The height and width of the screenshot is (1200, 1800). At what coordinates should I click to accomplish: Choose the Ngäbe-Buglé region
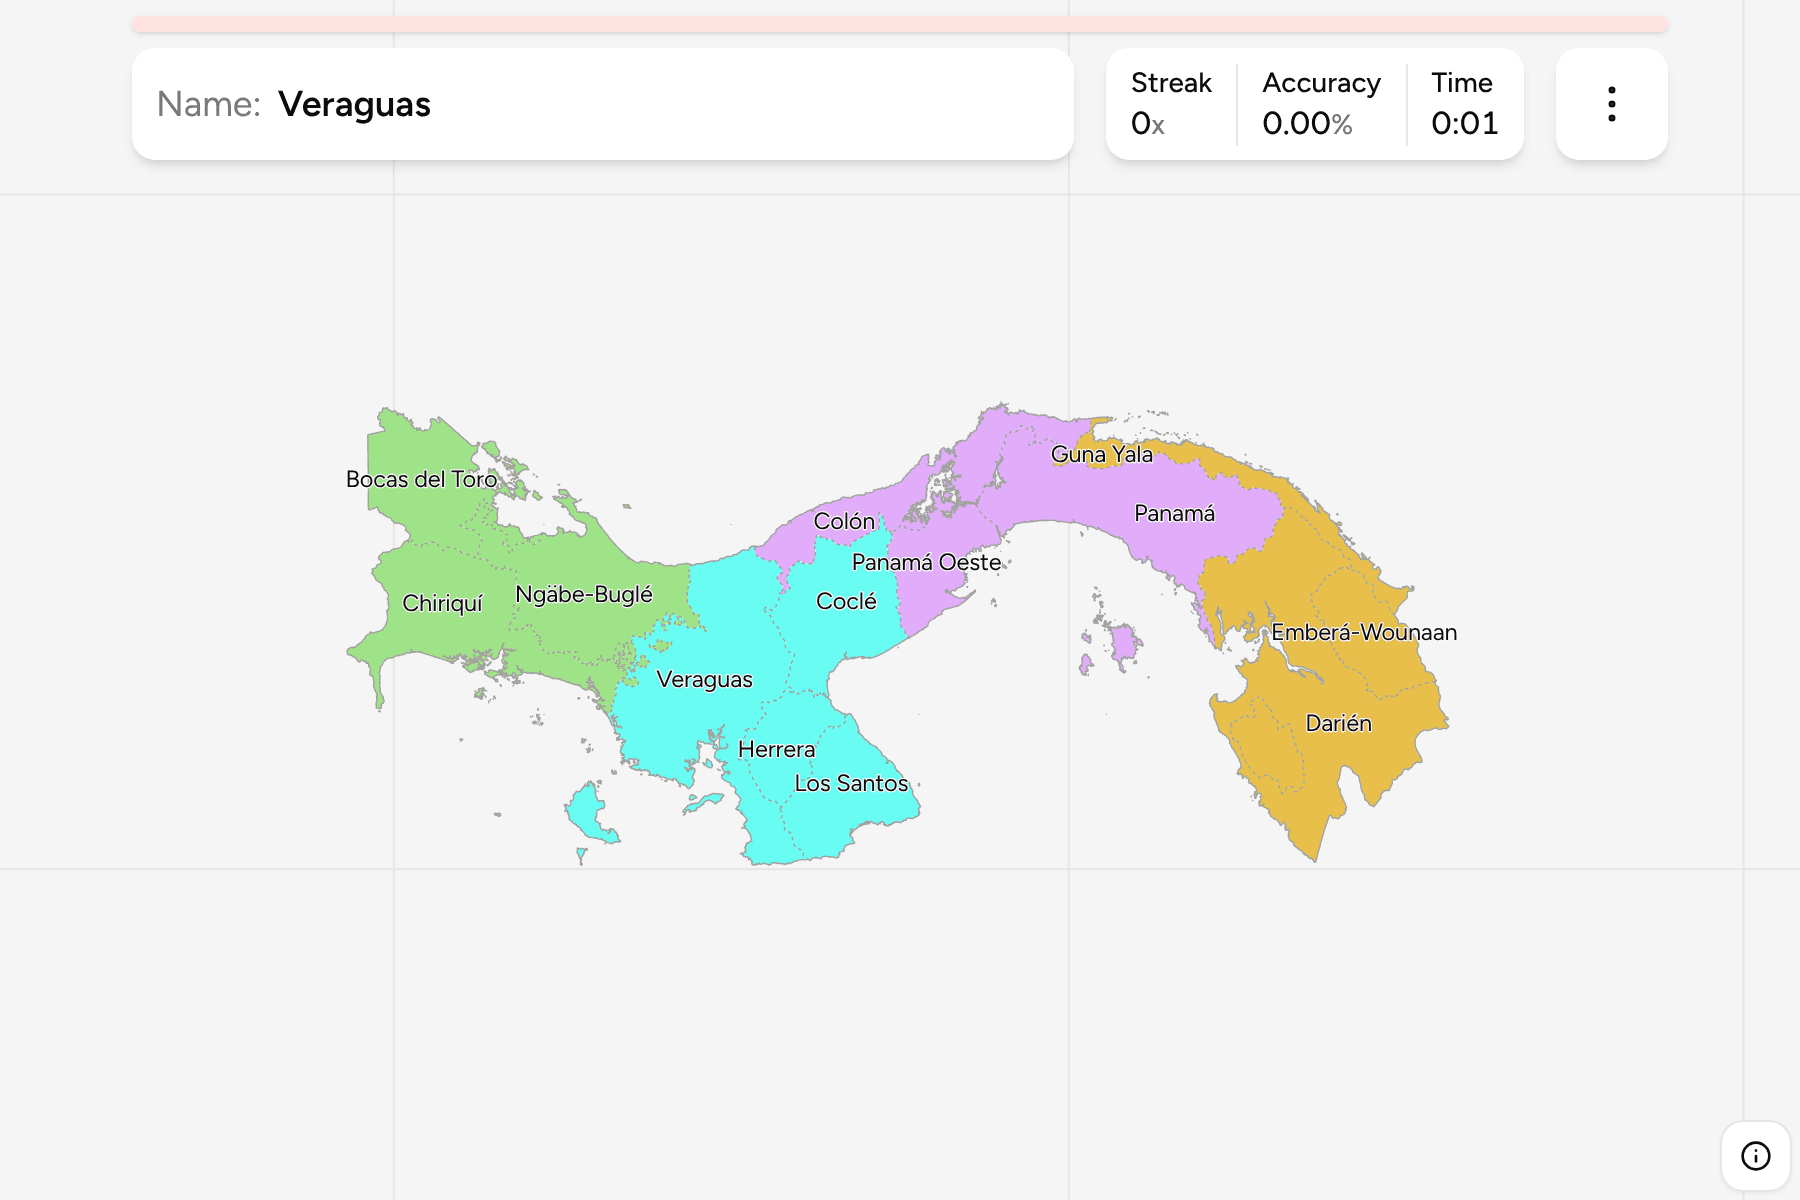584,595
